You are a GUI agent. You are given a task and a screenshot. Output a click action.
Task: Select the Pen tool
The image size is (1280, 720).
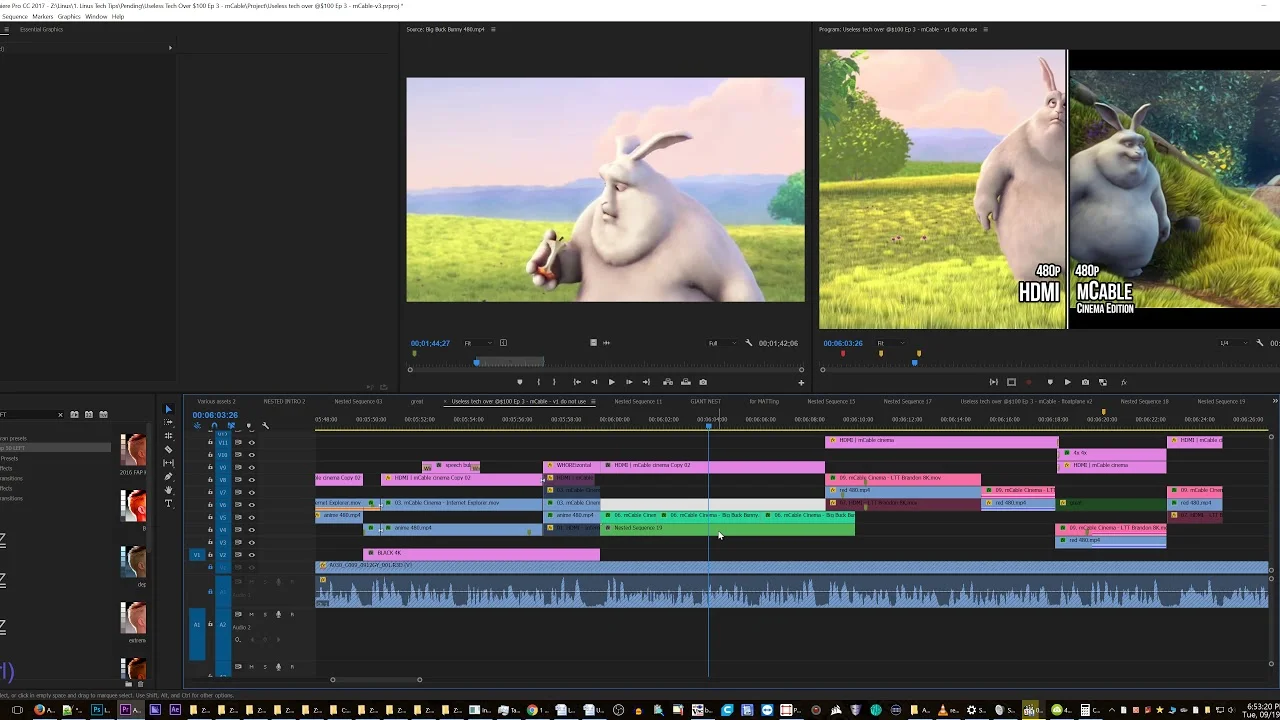[168, 477]
